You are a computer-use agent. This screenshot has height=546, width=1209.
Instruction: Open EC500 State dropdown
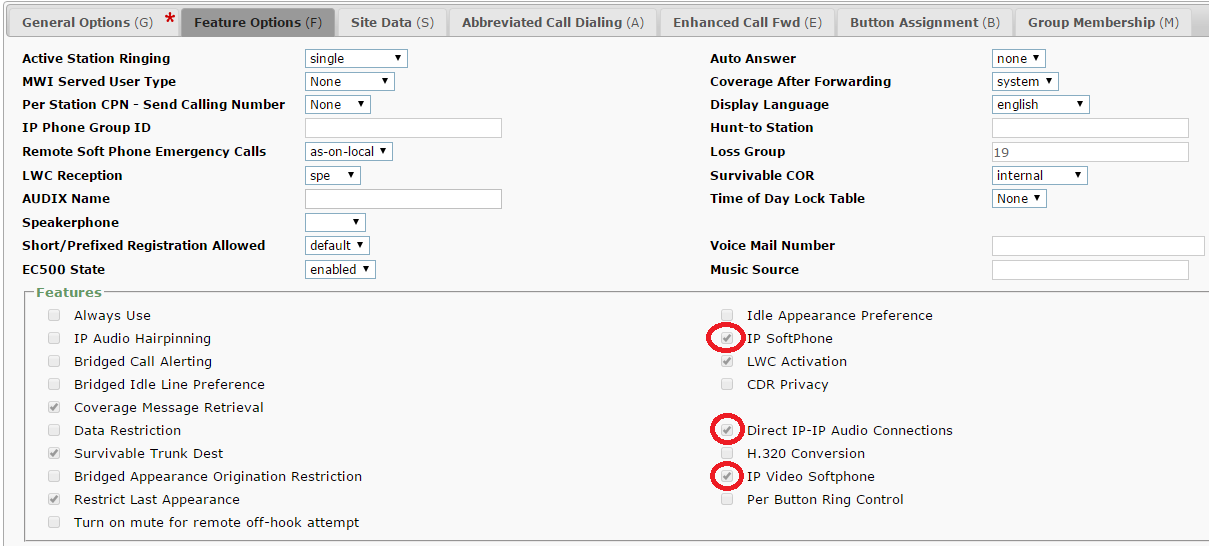tap(340, 270)
